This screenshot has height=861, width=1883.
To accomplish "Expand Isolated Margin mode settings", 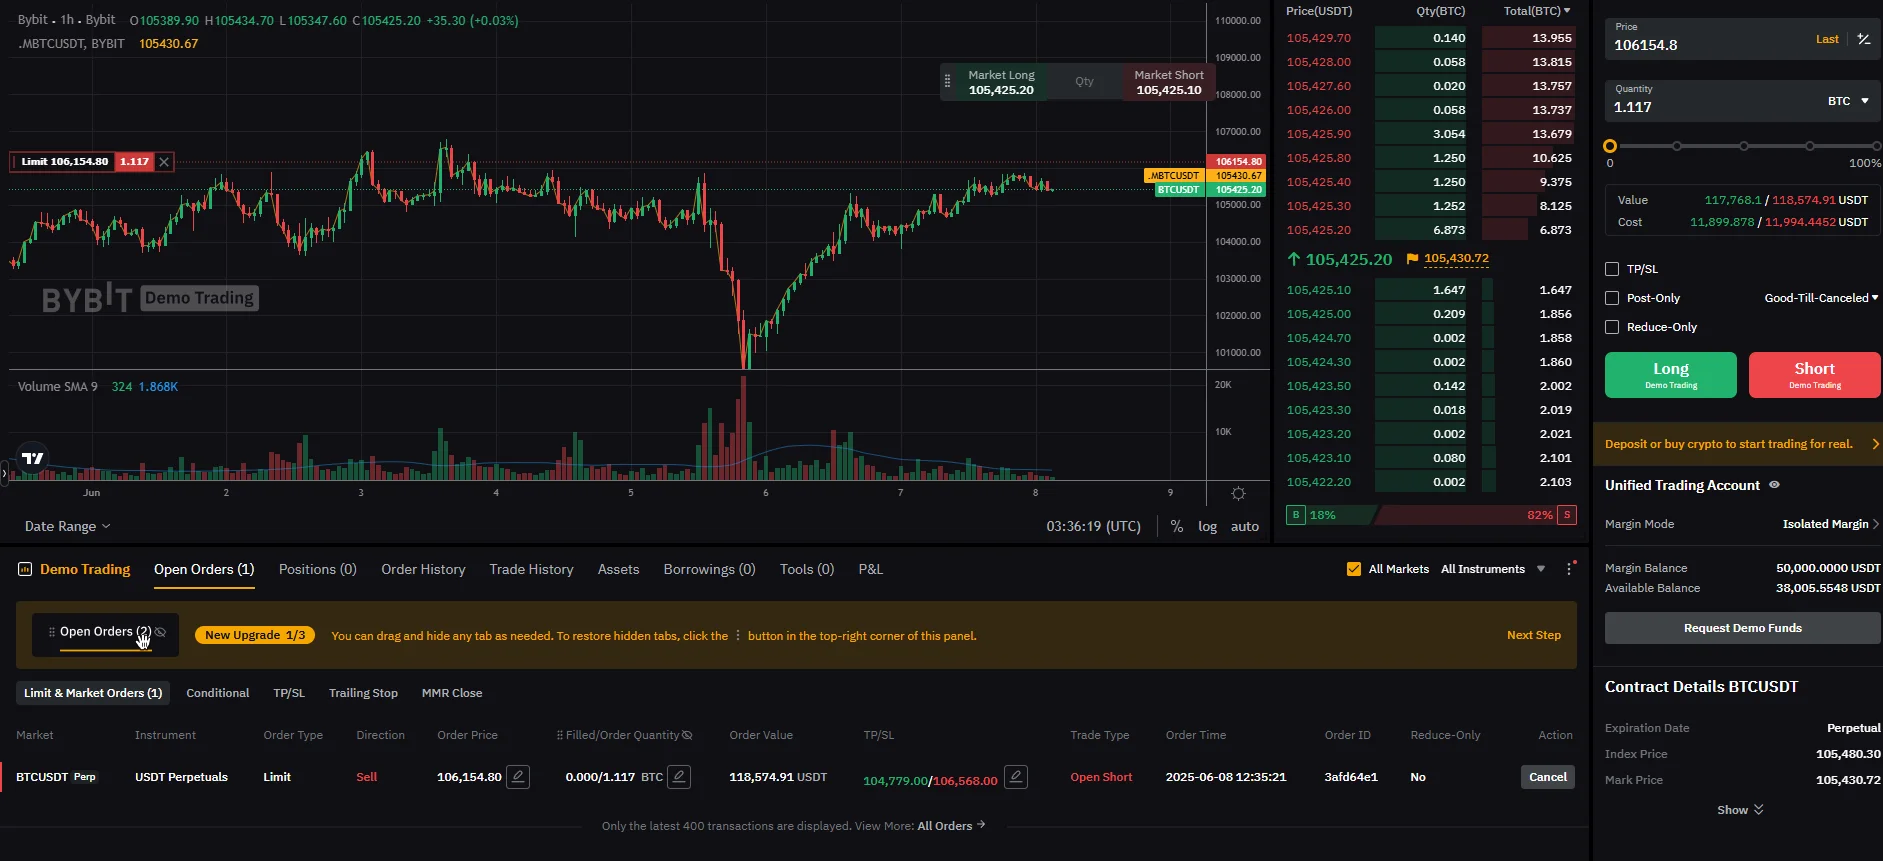I will click(x=1831, y=524).
